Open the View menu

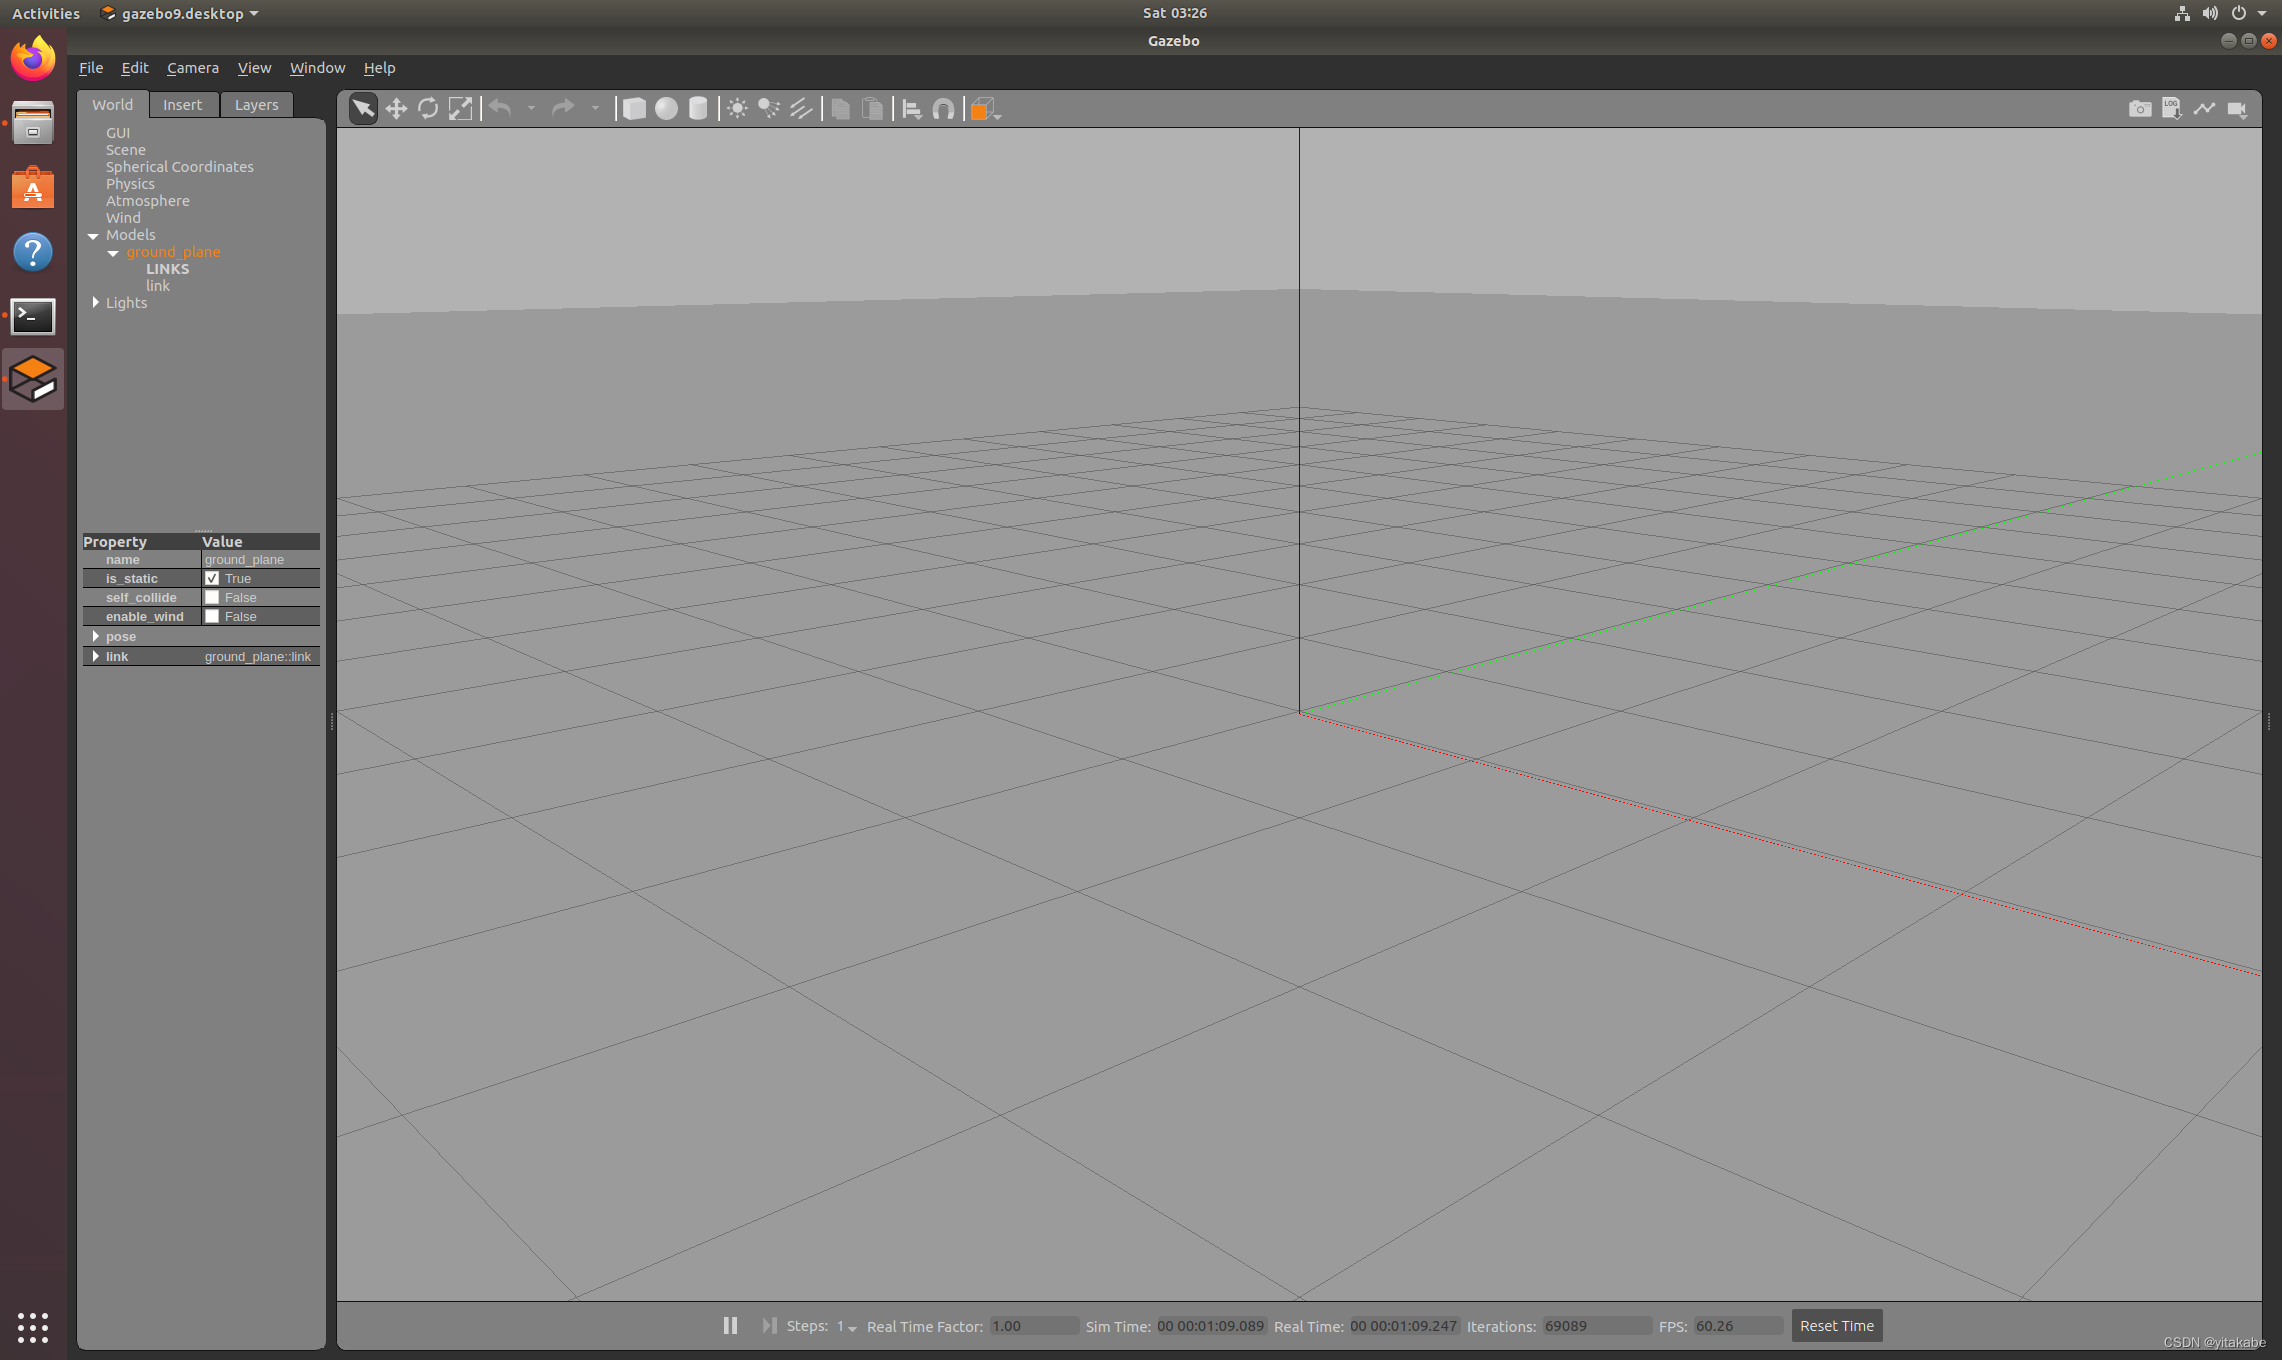pos(254,68)
